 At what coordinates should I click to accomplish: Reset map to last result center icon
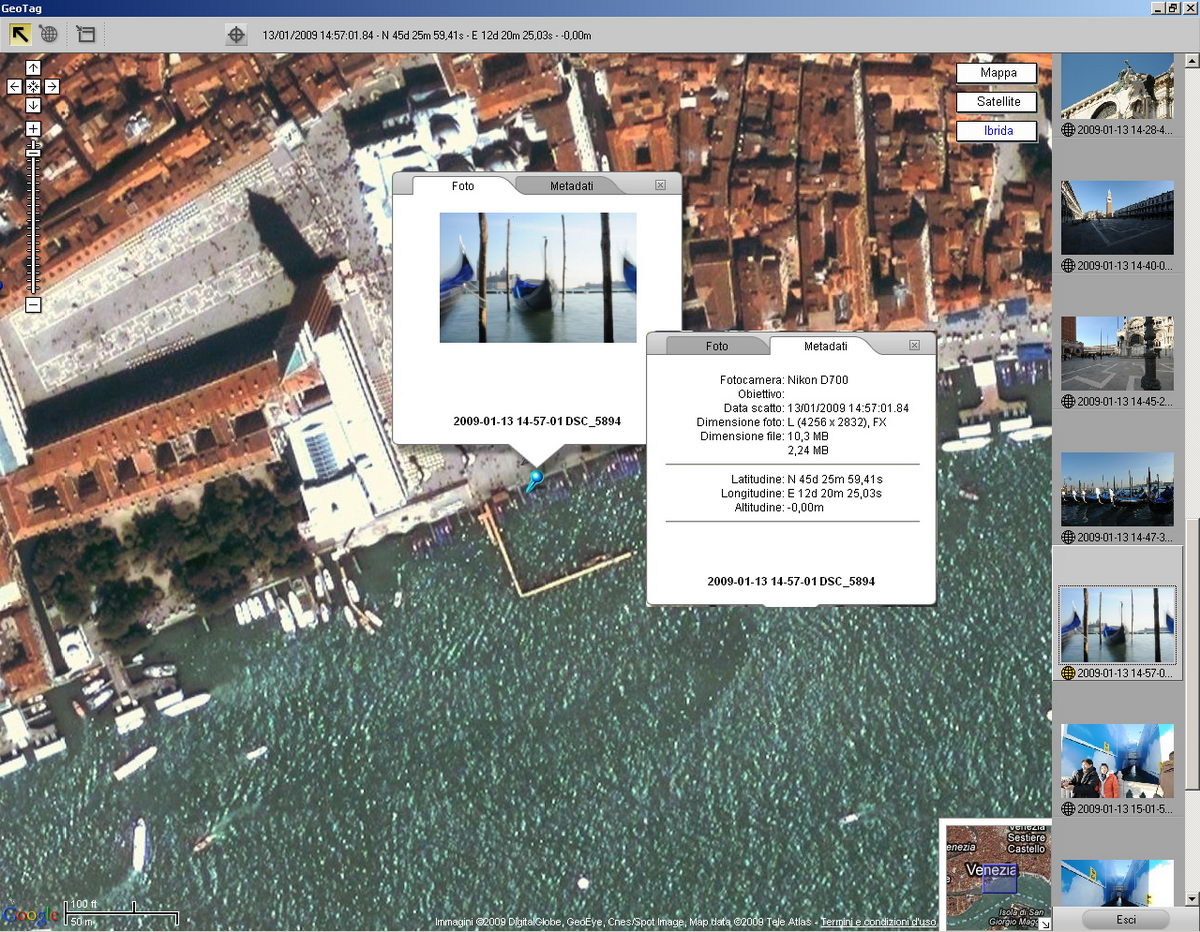click(x=33, y=87)
